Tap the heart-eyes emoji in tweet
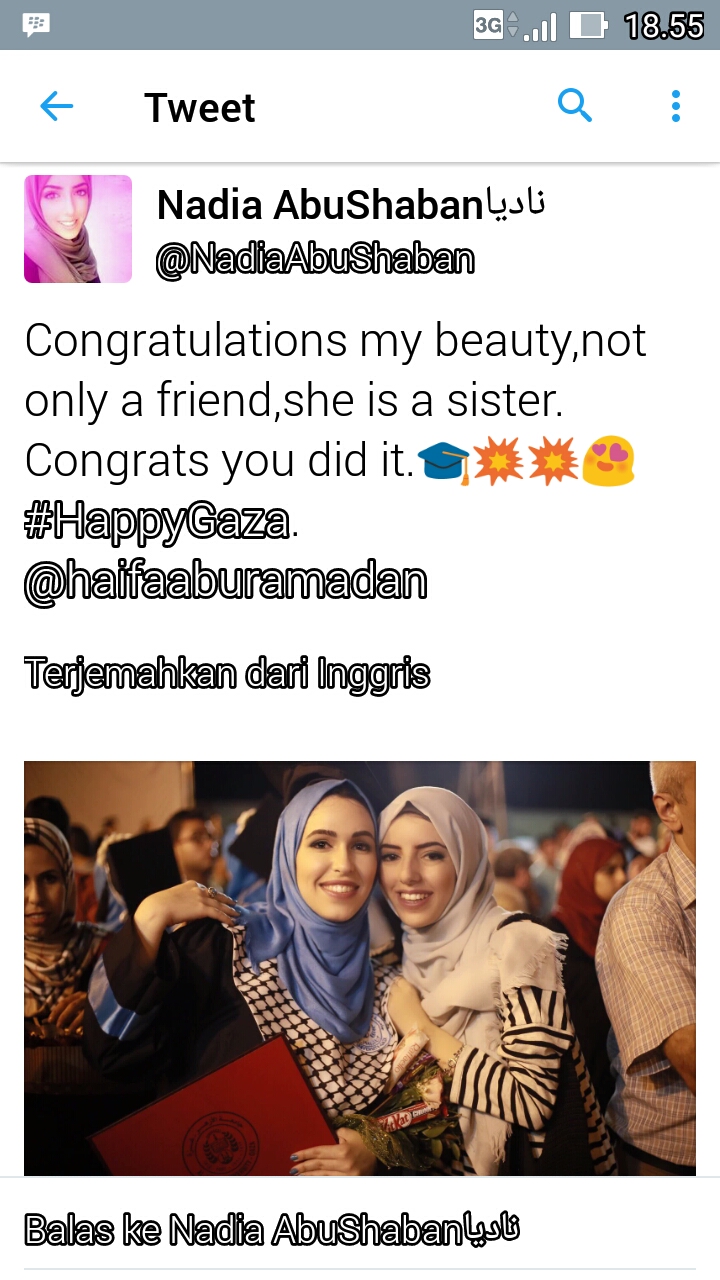Image resolution: width=720 pixels, height=1280 pixels. point(608,461)
